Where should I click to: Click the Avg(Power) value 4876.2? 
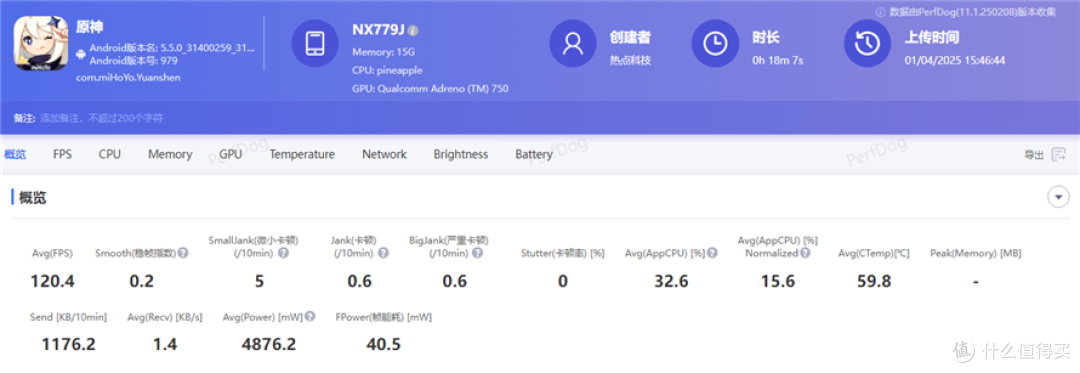pos(269,344)
